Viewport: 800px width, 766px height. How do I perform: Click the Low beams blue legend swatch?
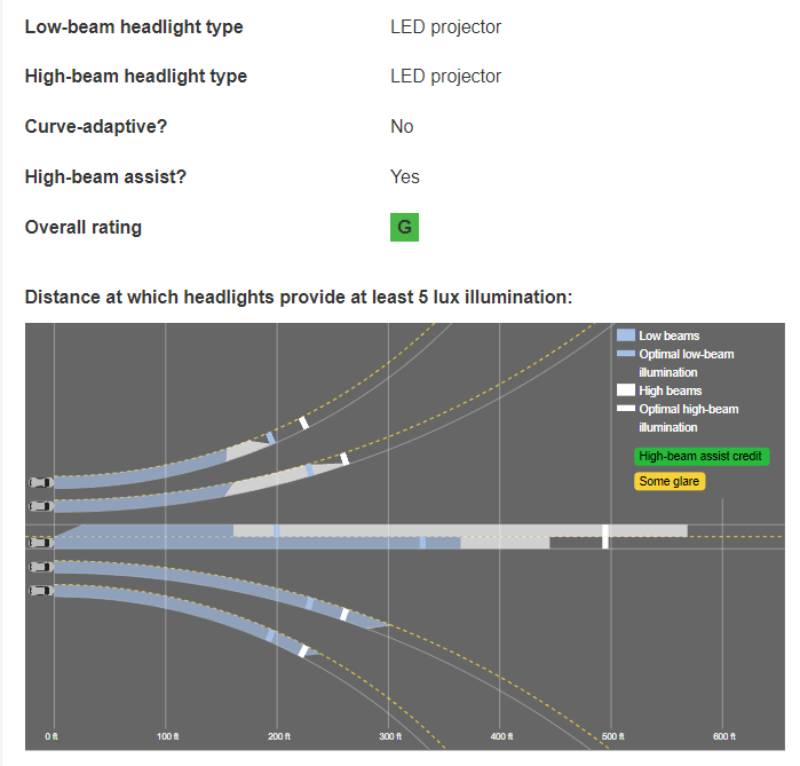coord(626,335)
